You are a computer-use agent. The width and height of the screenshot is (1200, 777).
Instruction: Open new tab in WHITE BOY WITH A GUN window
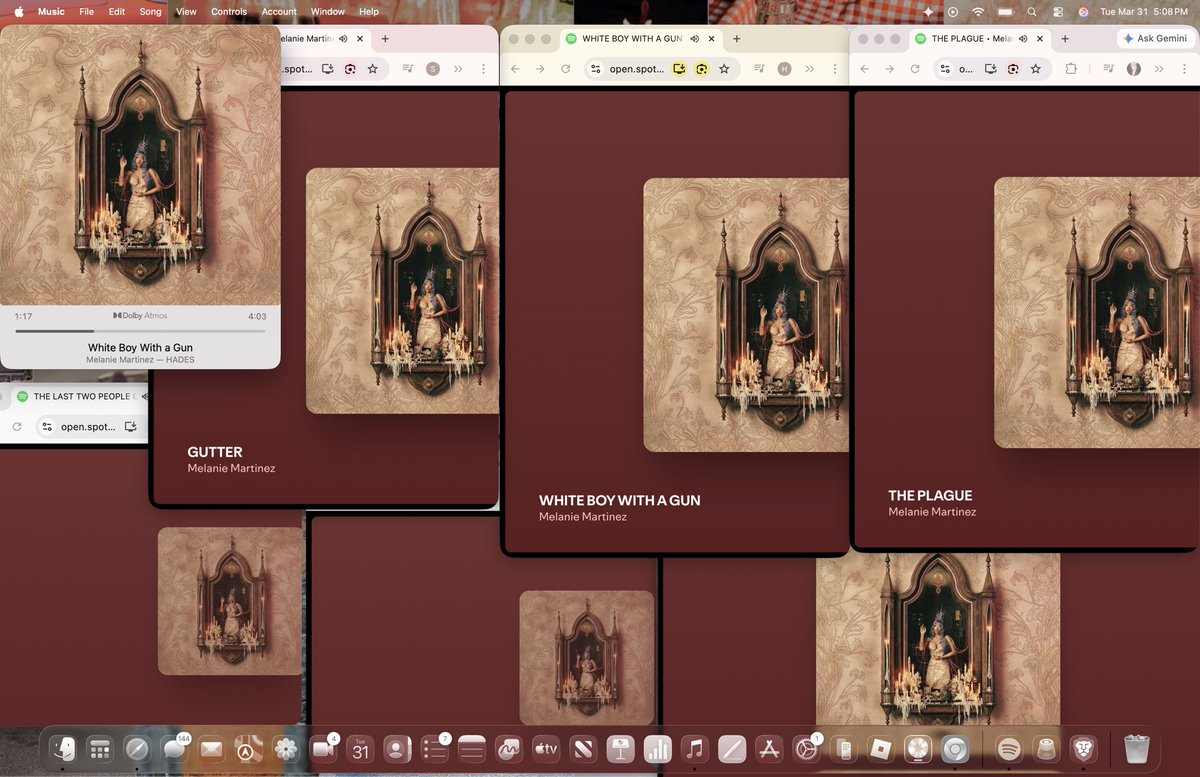(x=737, y=39)
